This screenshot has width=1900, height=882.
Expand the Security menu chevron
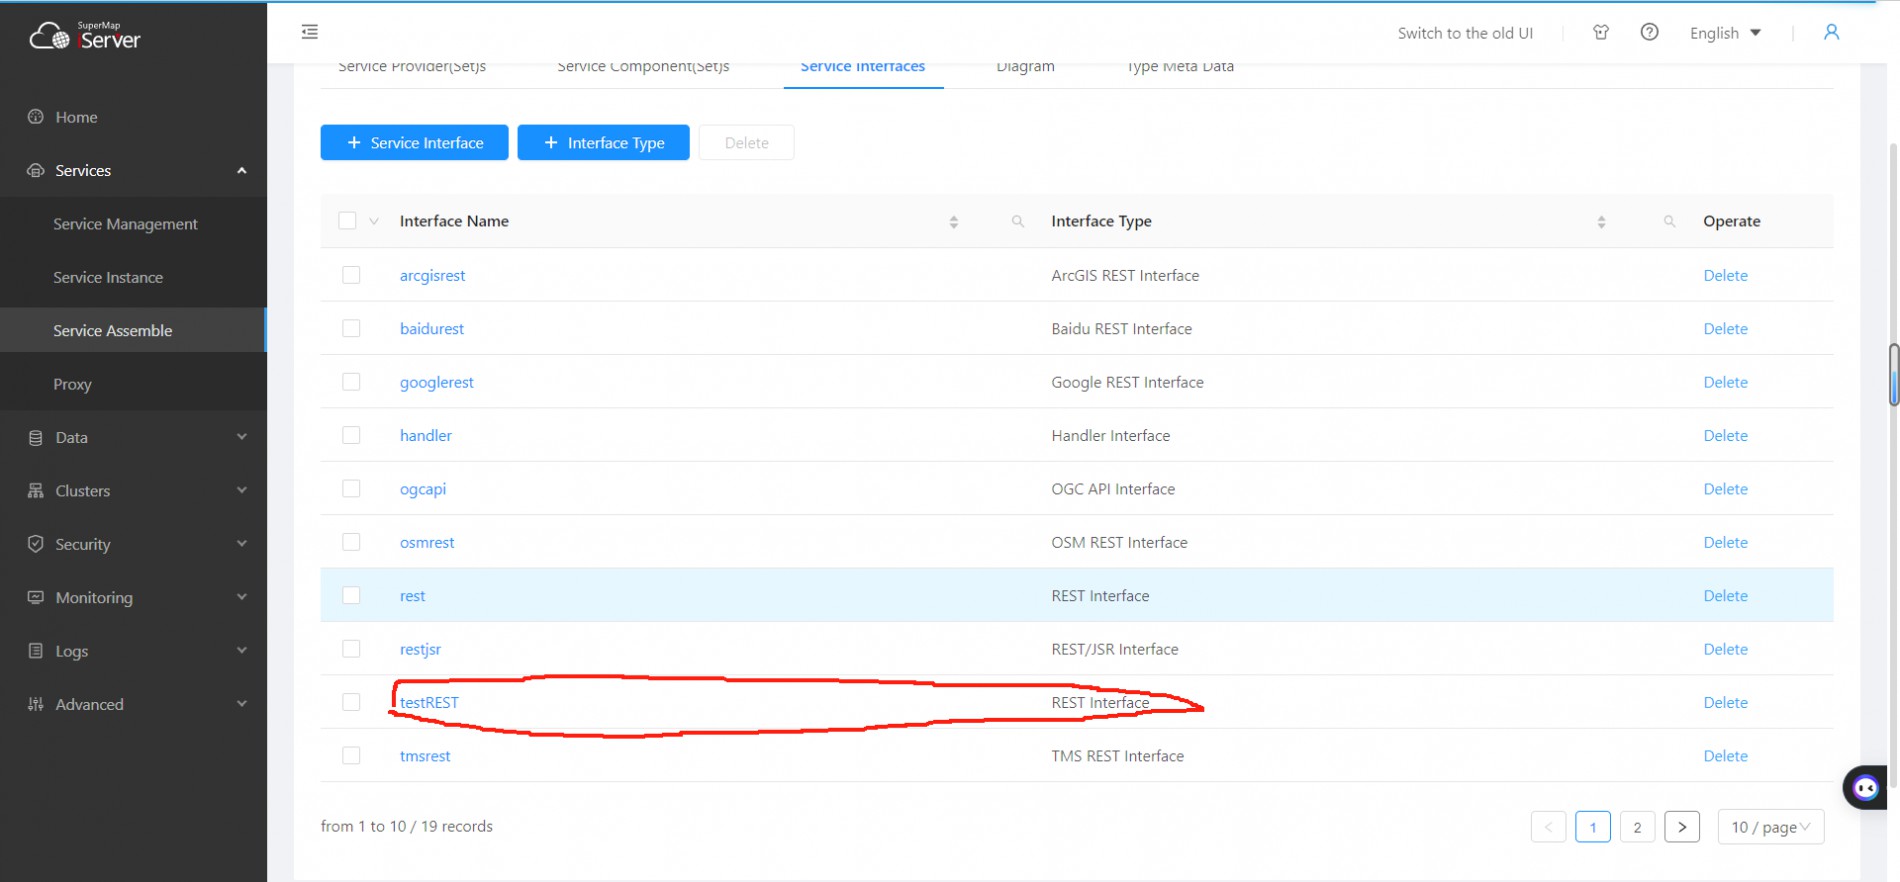(x=242, y=543)
